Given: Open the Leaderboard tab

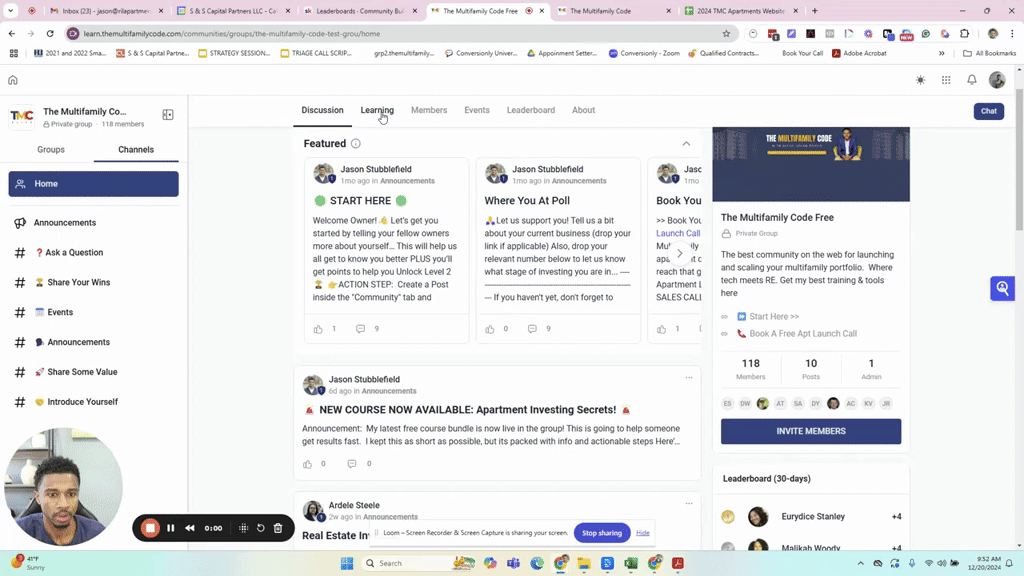Looking at the screenshot, I should coord(531,110).
